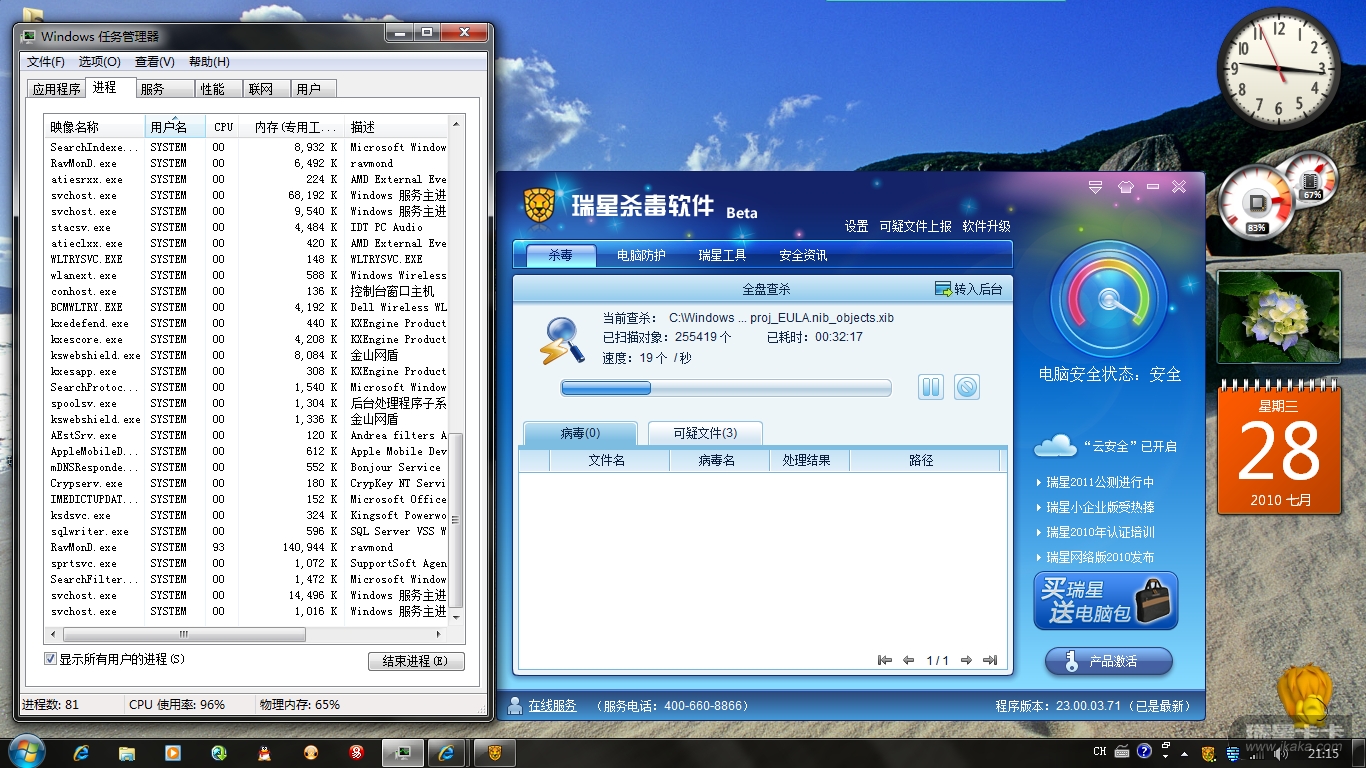
Task: Click the CH input language indicator
Action: (x=1100, y=752)
